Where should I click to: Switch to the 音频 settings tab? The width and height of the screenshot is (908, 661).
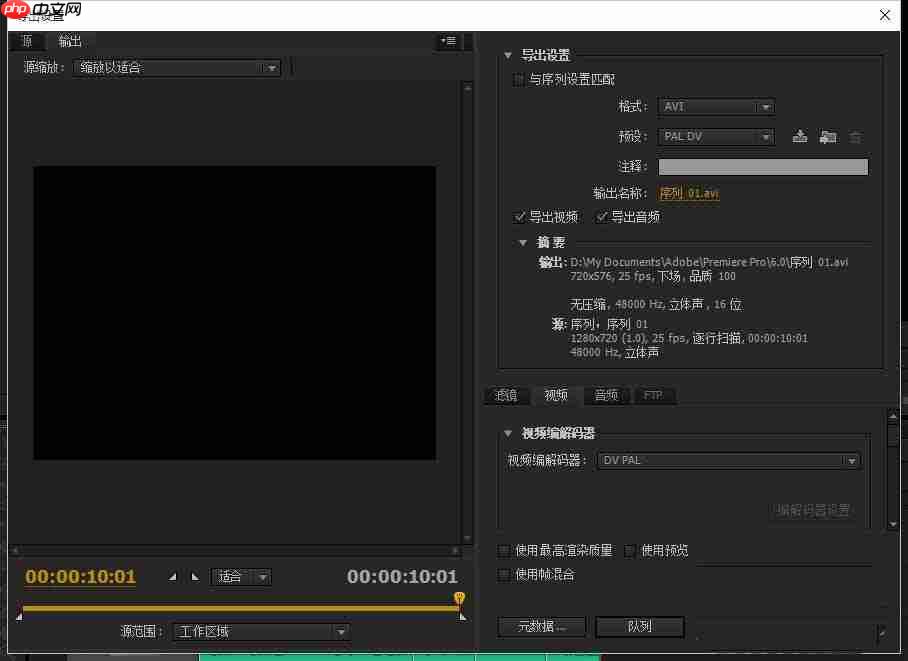[606, 396]
